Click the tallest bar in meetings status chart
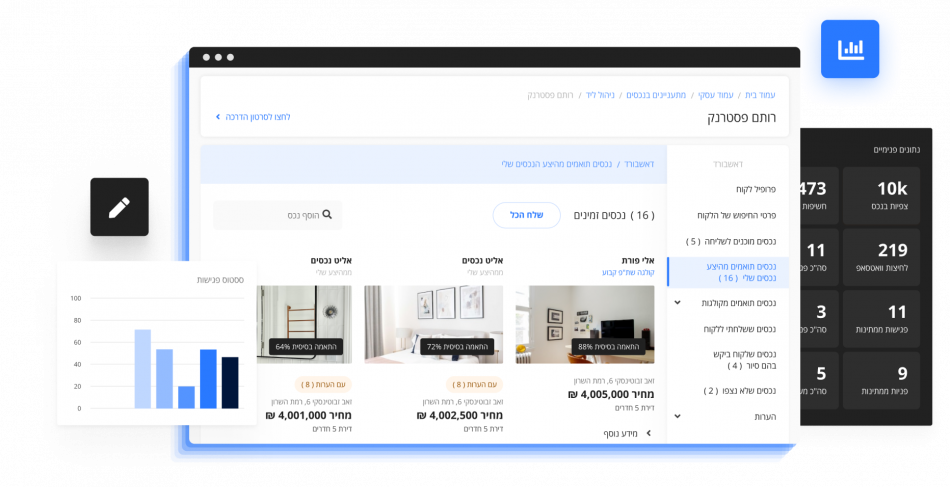This screenshot has width=950, height=487. pos(143,368)
